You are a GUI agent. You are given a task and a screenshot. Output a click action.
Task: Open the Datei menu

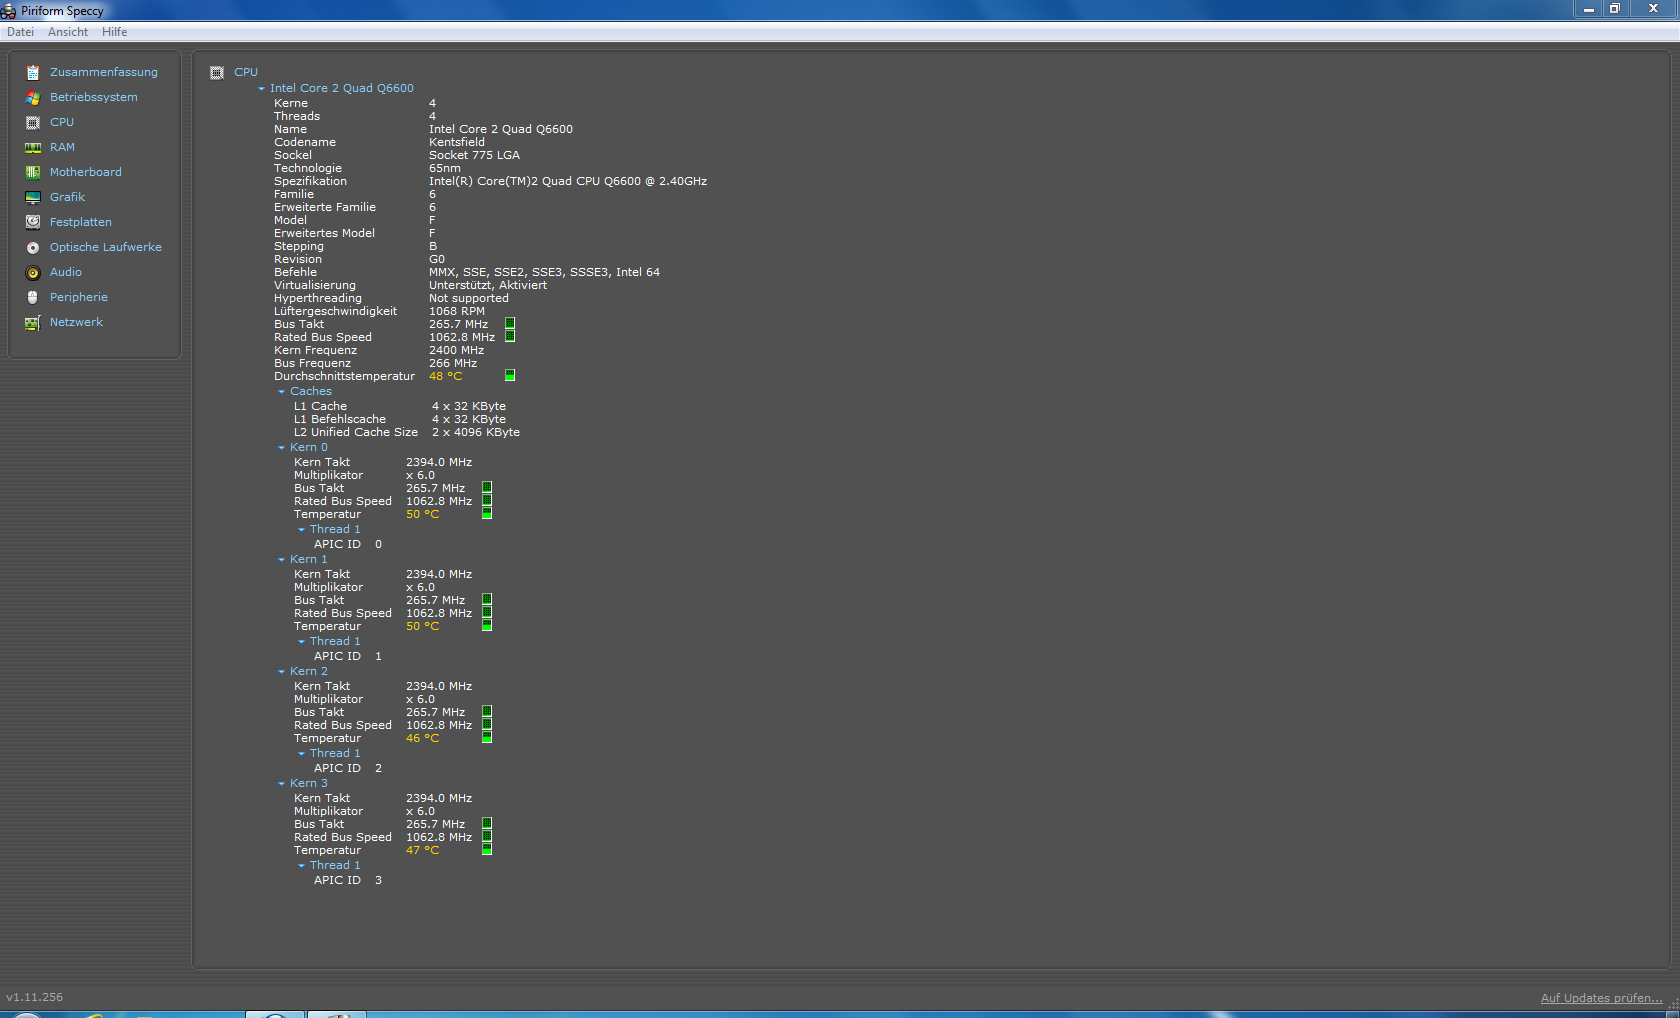coord(20,32)
